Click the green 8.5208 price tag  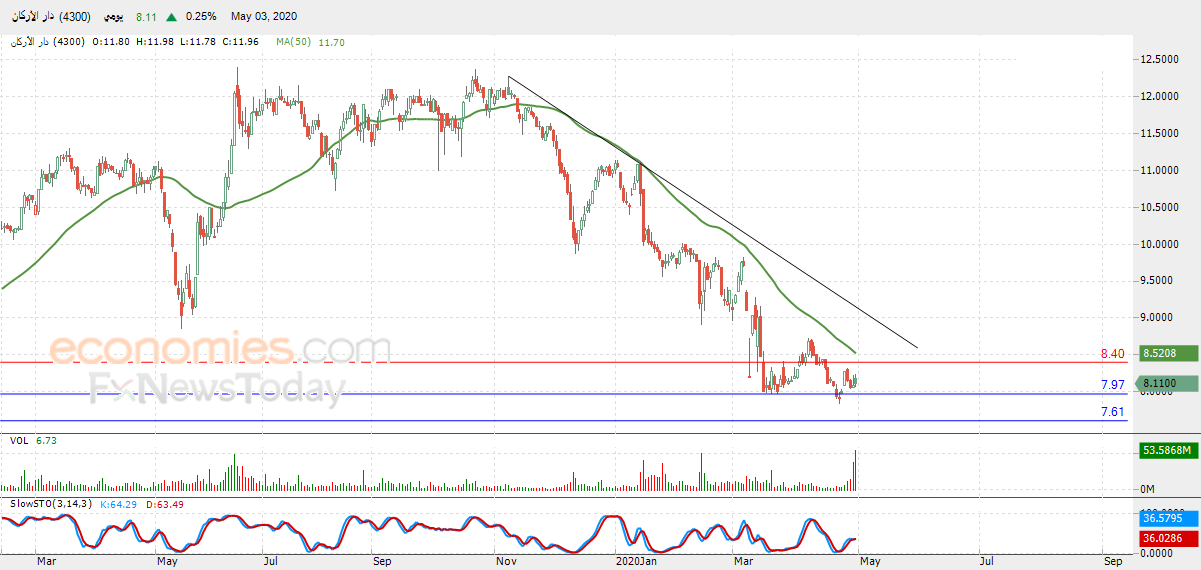[x=1169, y=353]
